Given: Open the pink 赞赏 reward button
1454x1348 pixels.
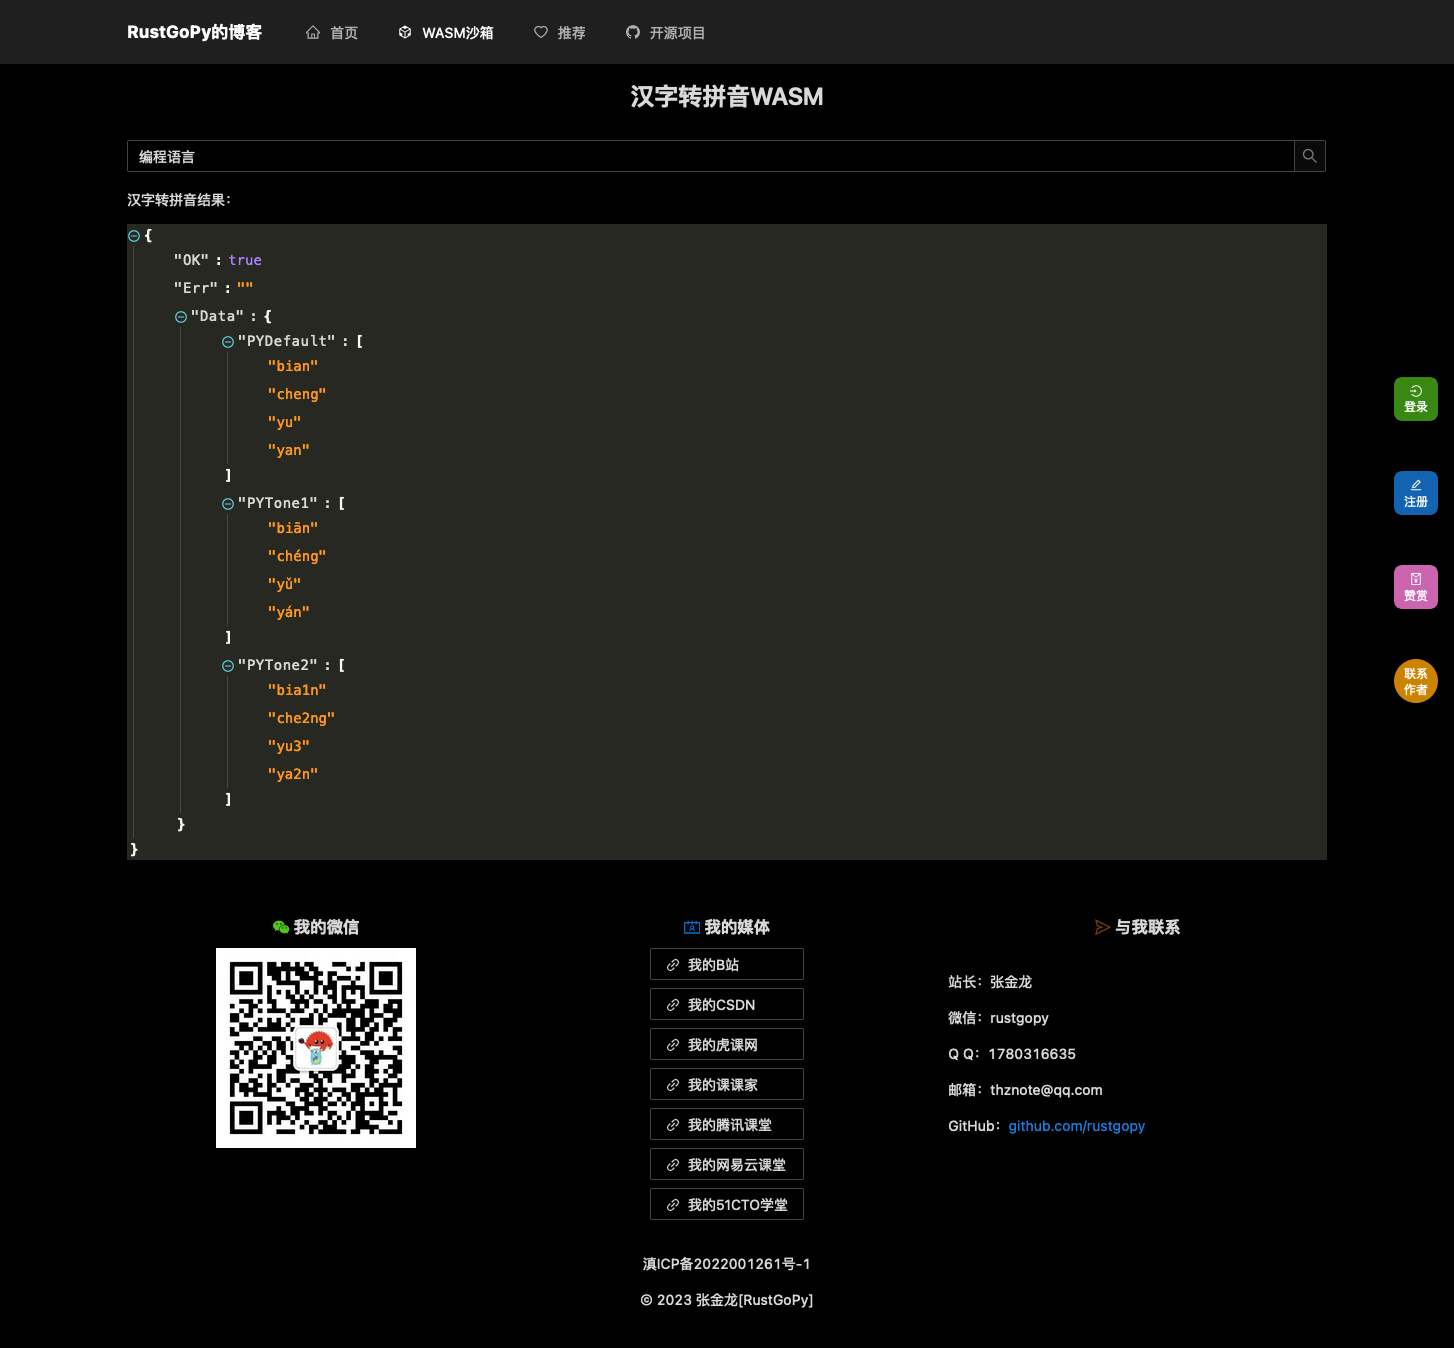Looking at the screenshot, I should tap(1416, 587).
